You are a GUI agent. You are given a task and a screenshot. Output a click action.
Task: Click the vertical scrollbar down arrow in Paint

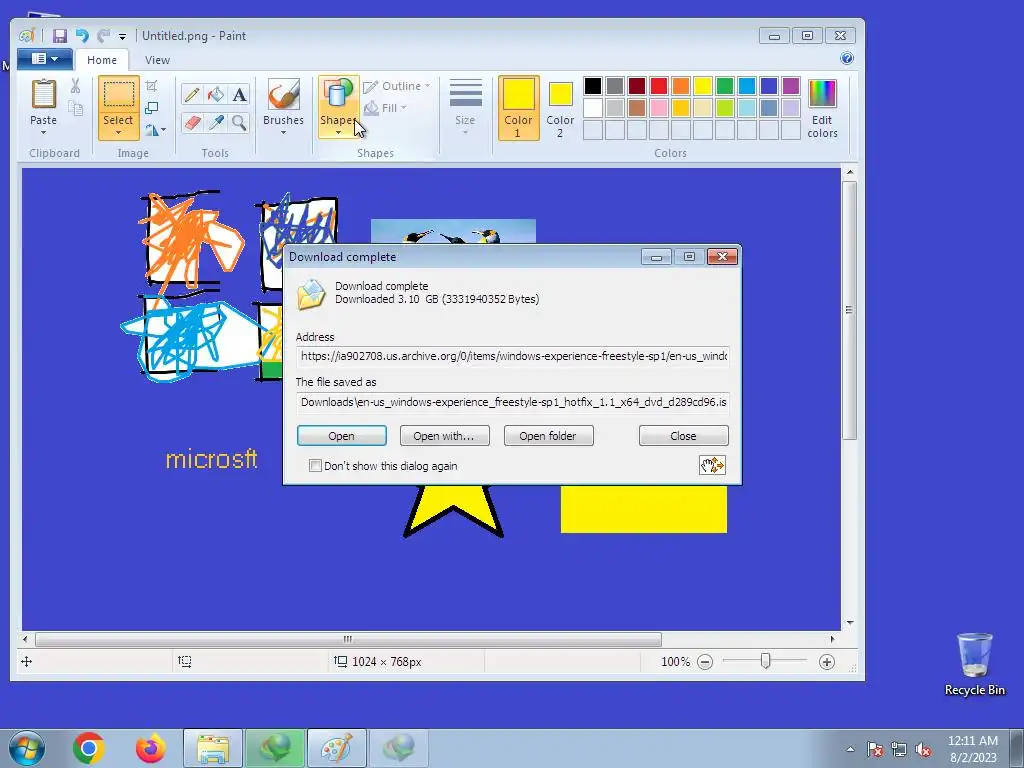(850, 622)
